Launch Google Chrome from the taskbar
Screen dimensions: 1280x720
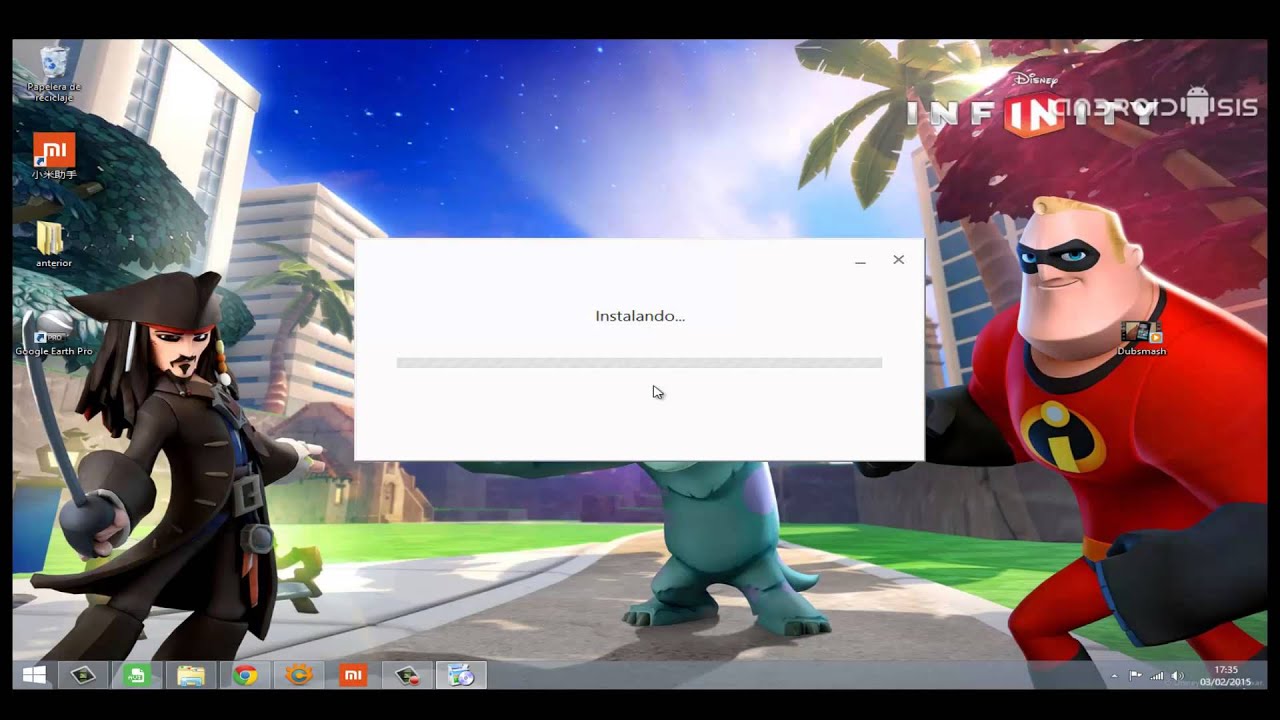click(245, 676)
